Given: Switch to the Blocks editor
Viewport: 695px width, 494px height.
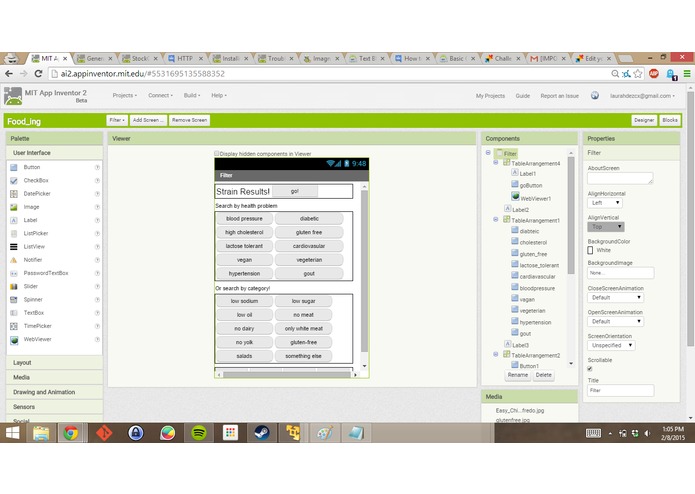Looking at the screenshot, I should click(x=669, y=120).
